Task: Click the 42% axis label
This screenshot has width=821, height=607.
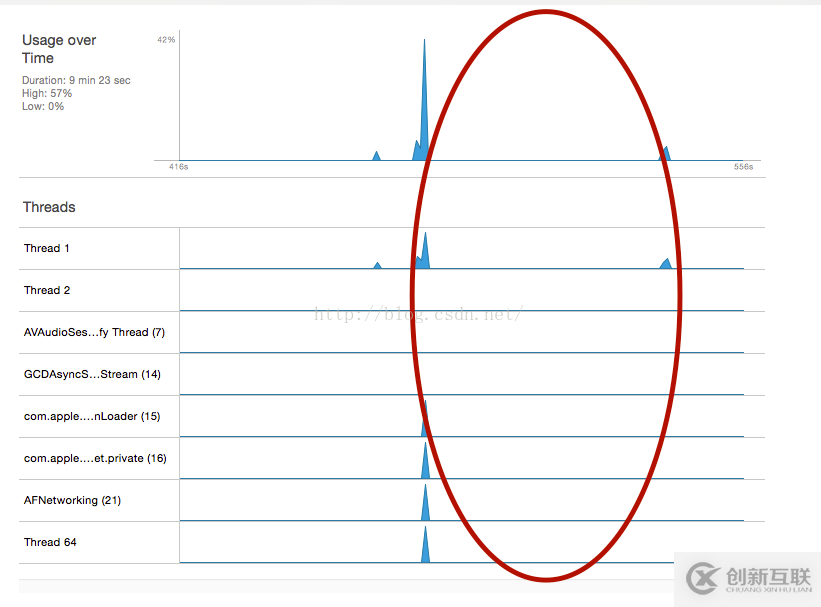Action: tap(166, 40)
